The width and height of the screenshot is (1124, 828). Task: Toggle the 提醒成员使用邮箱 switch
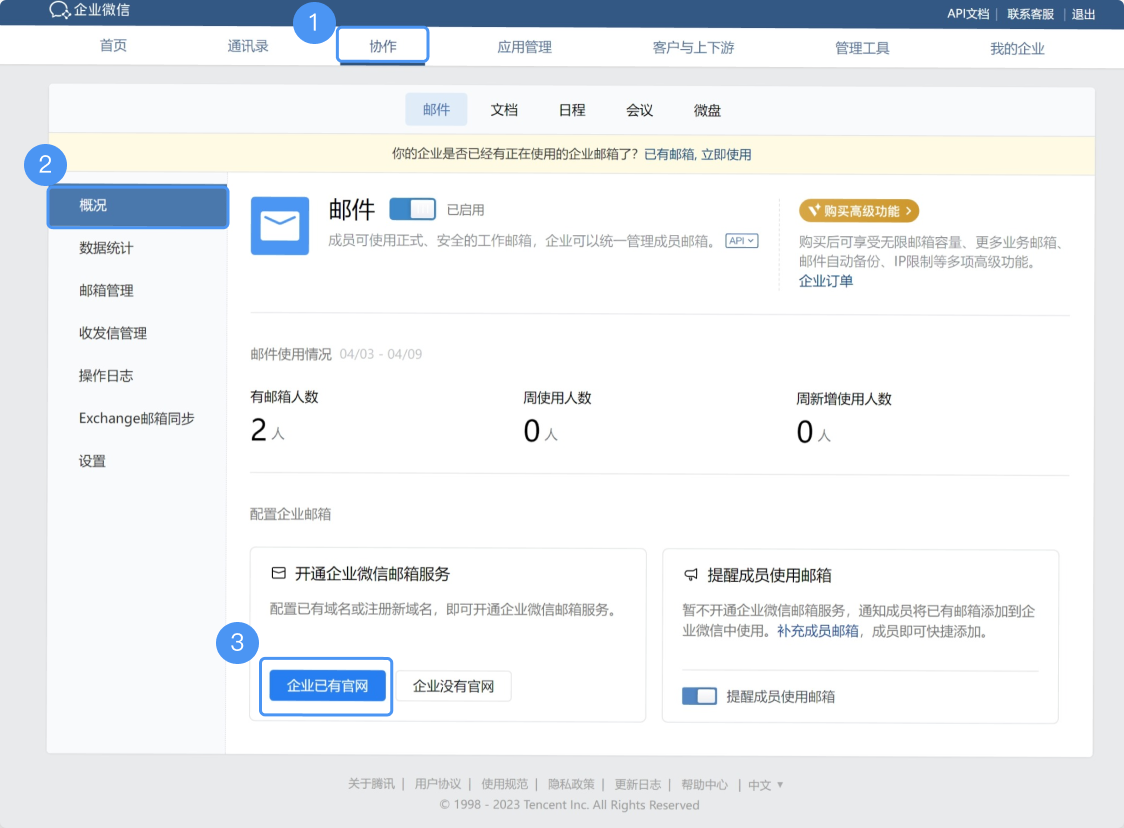coord(699,695)
